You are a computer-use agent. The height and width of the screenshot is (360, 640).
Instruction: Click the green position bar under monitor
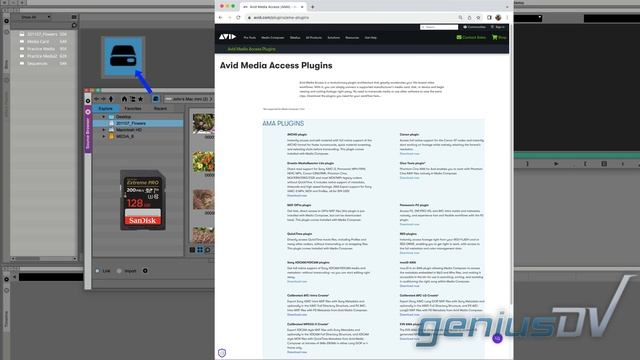[577, 155]
